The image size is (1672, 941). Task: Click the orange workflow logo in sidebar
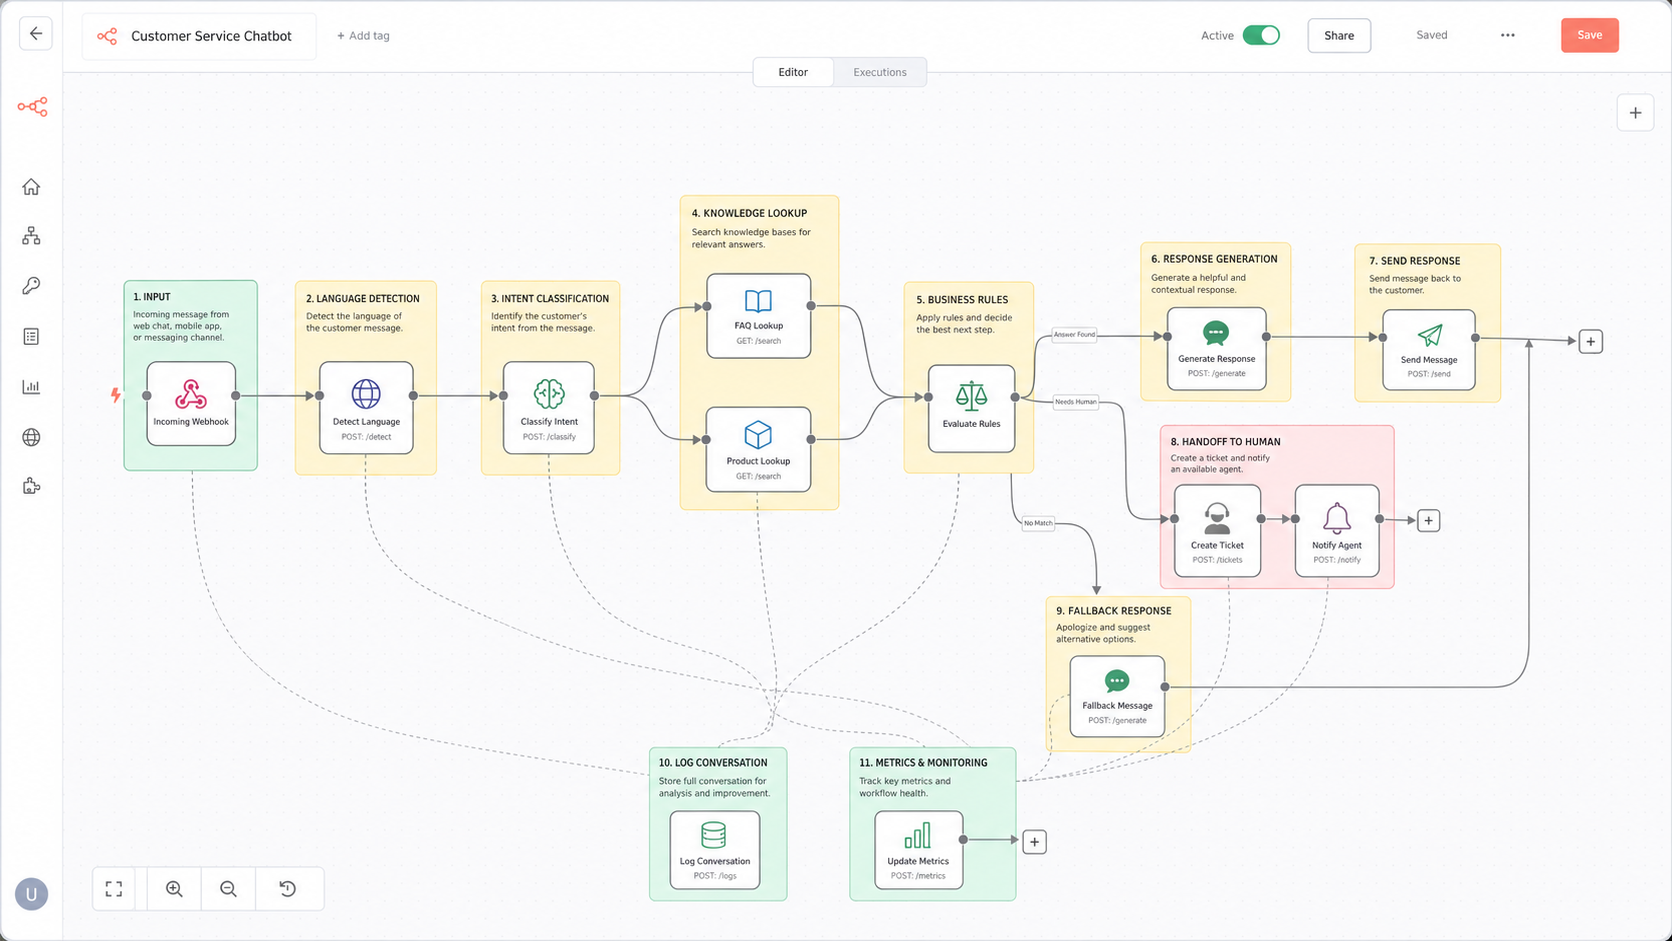tap(32, 107)
